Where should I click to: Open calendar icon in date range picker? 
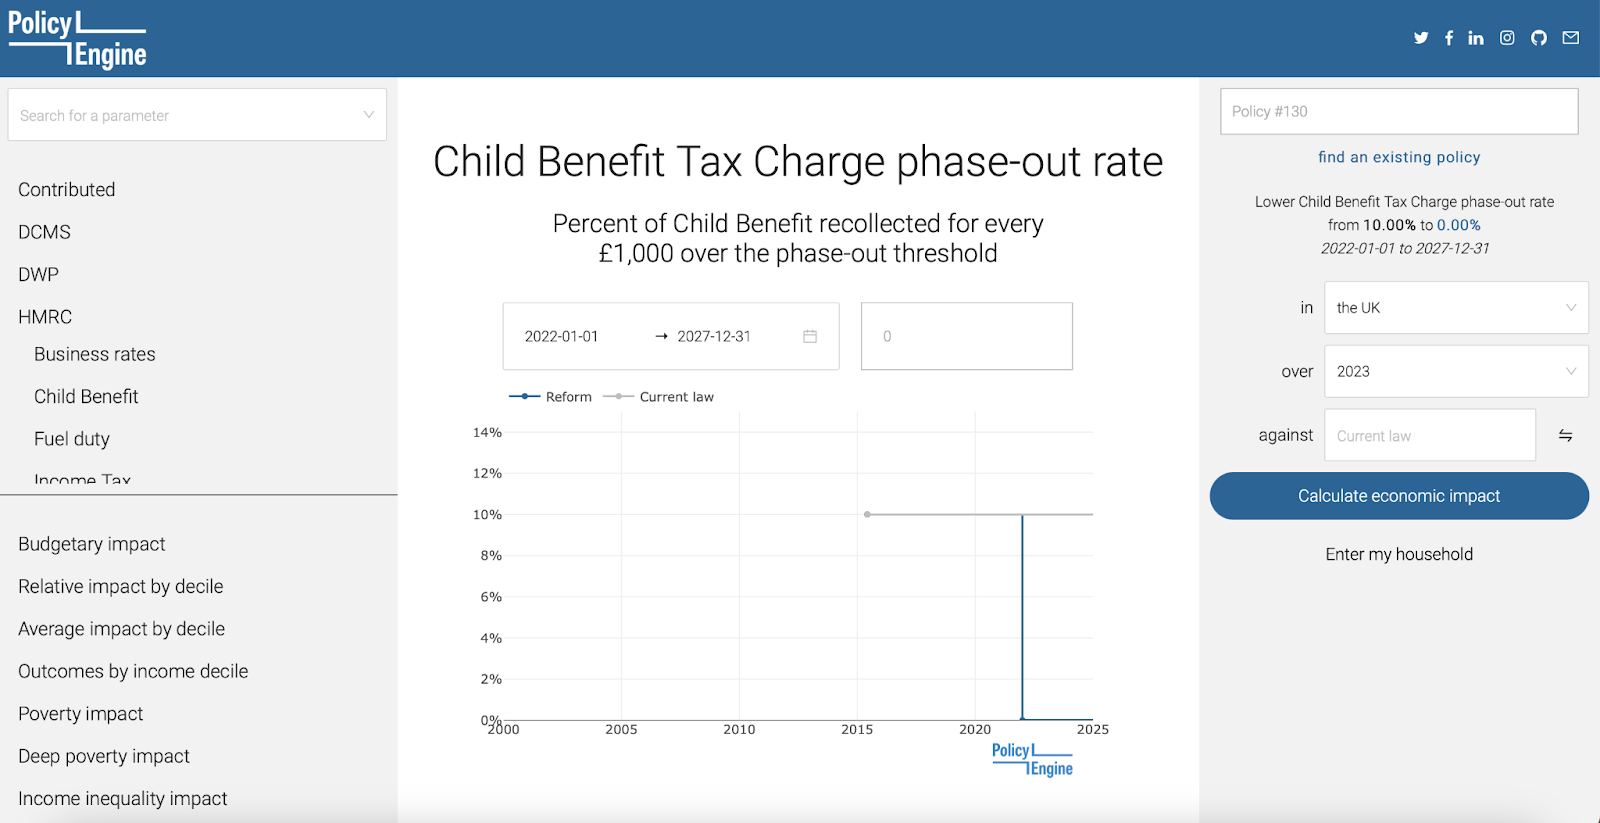coord(810,336)
